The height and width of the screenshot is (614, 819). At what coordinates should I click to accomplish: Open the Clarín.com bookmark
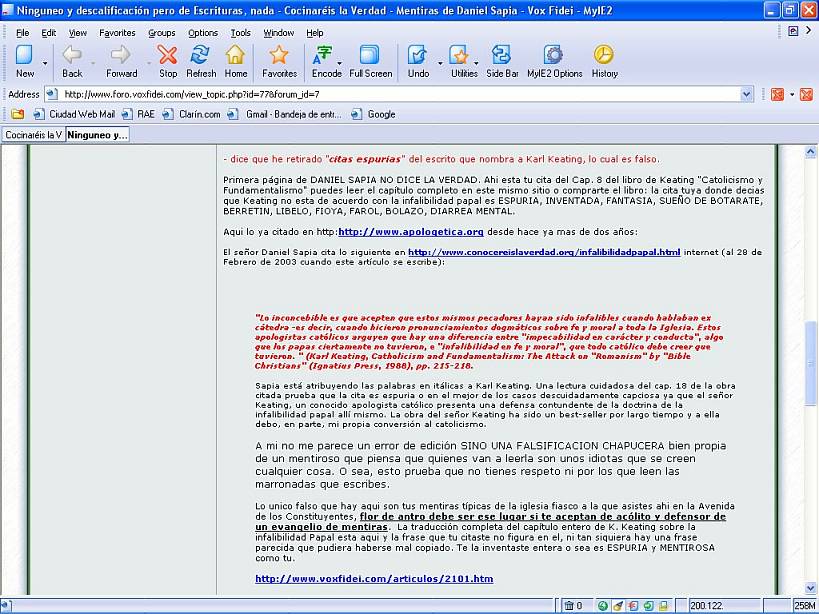tap(199, 114)
